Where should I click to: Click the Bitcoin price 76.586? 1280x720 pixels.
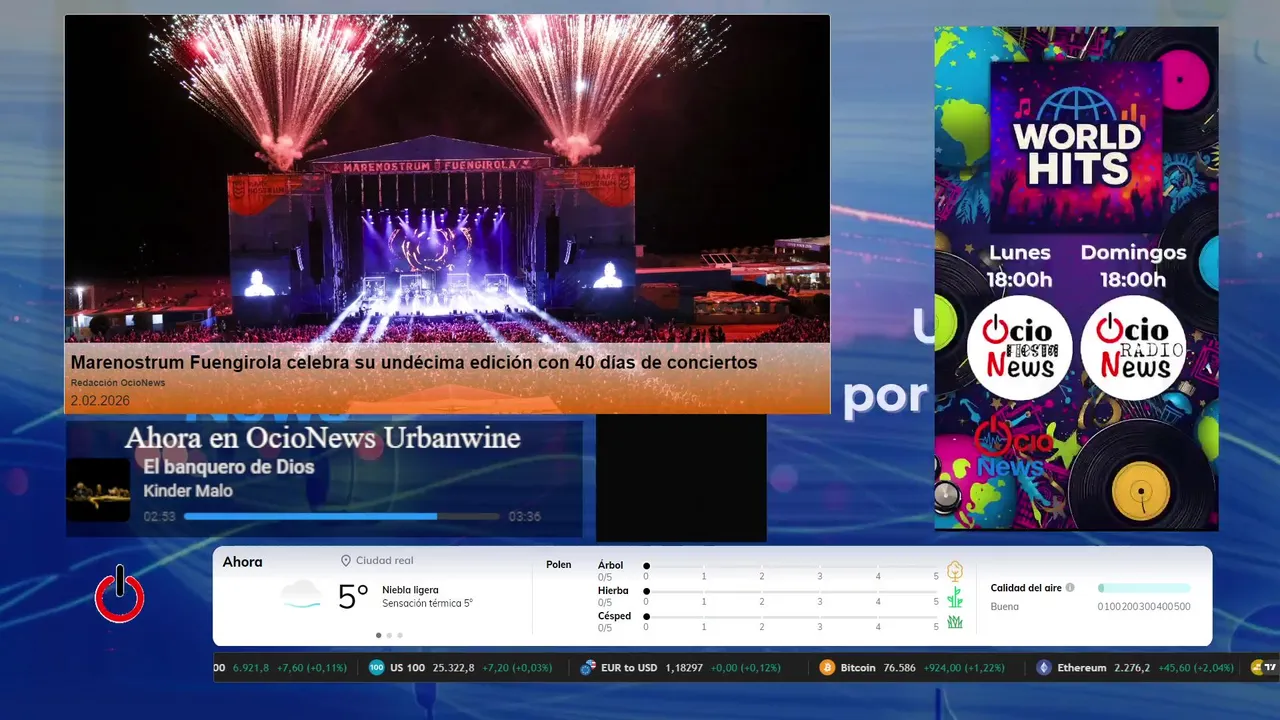(x=899, y=668)
